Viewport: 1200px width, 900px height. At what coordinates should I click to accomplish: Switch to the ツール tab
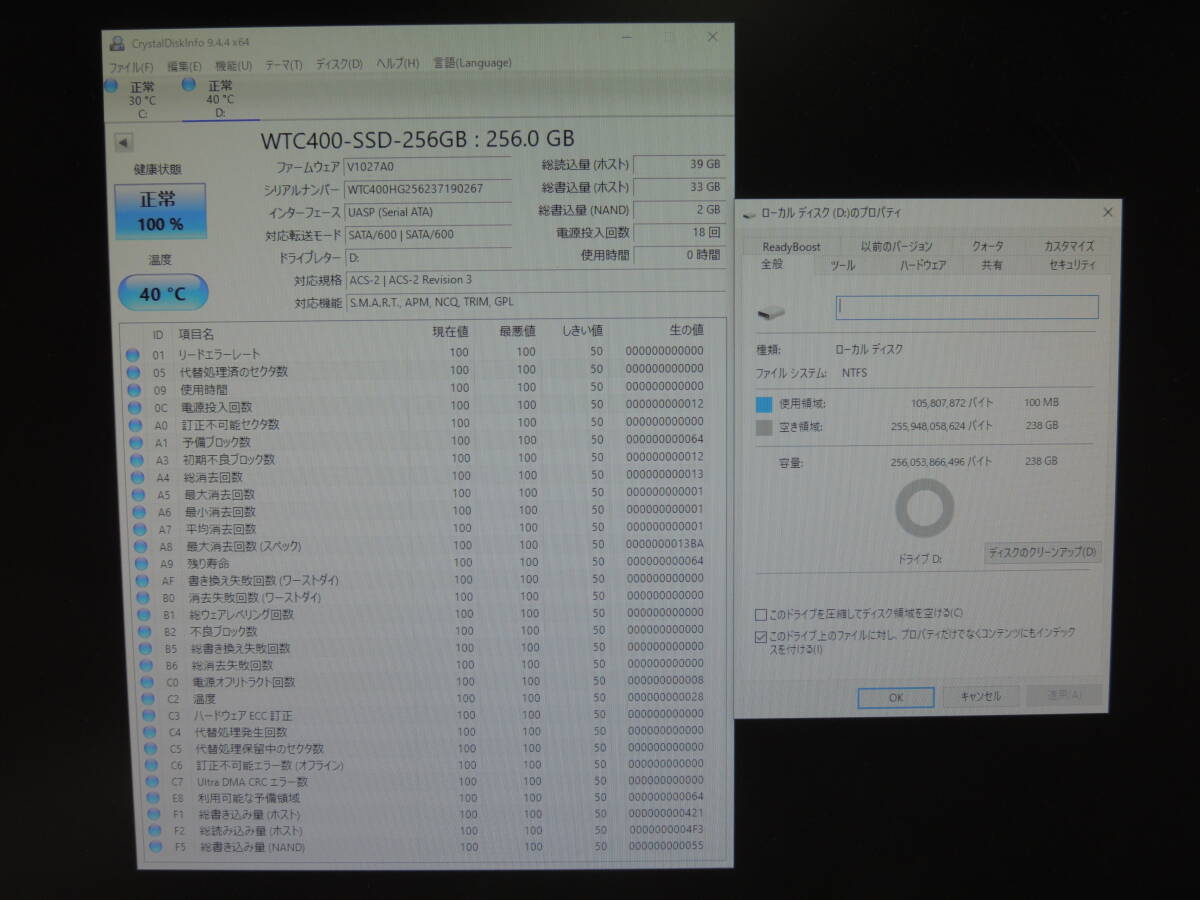tap(842, 266)
